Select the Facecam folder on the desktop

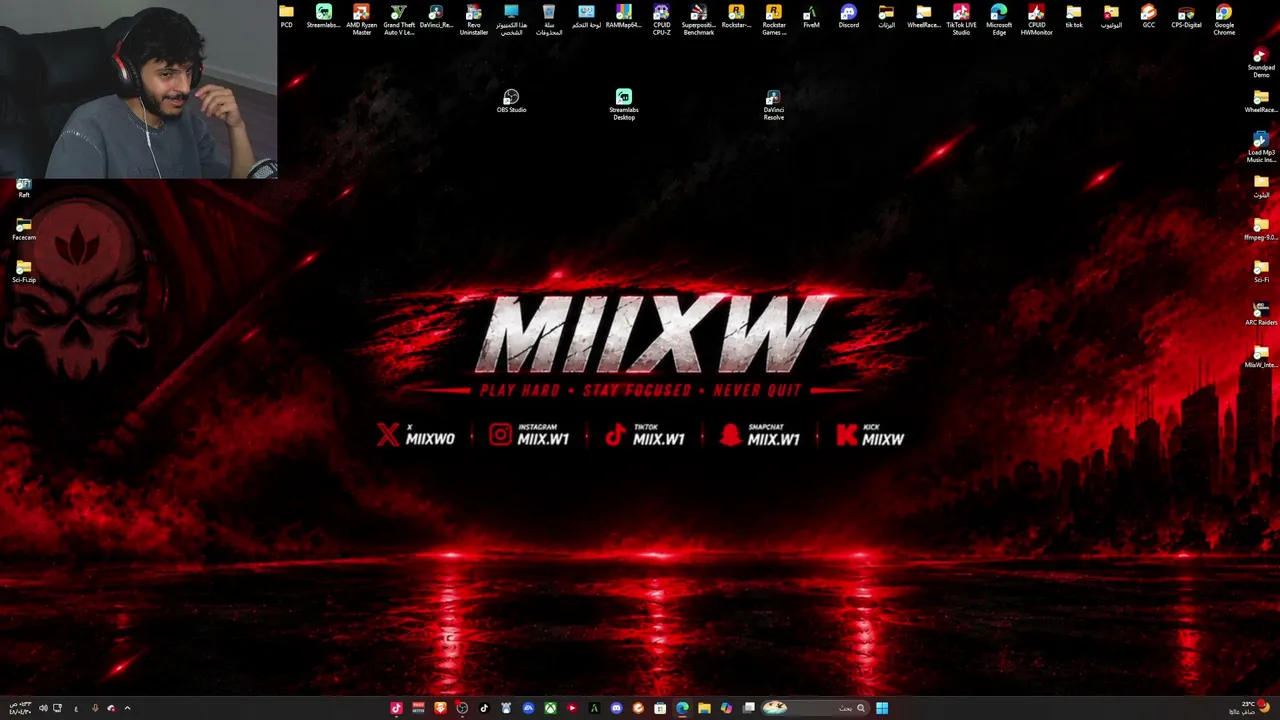pos(24,229)
